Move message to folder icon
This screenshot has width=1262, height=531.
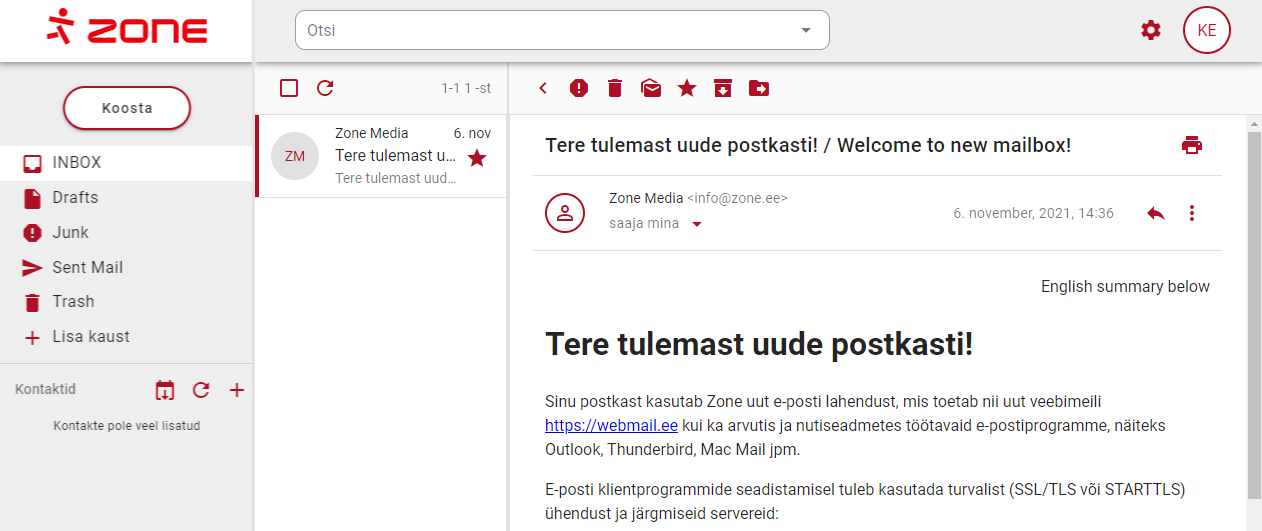(x=759, y=88)
